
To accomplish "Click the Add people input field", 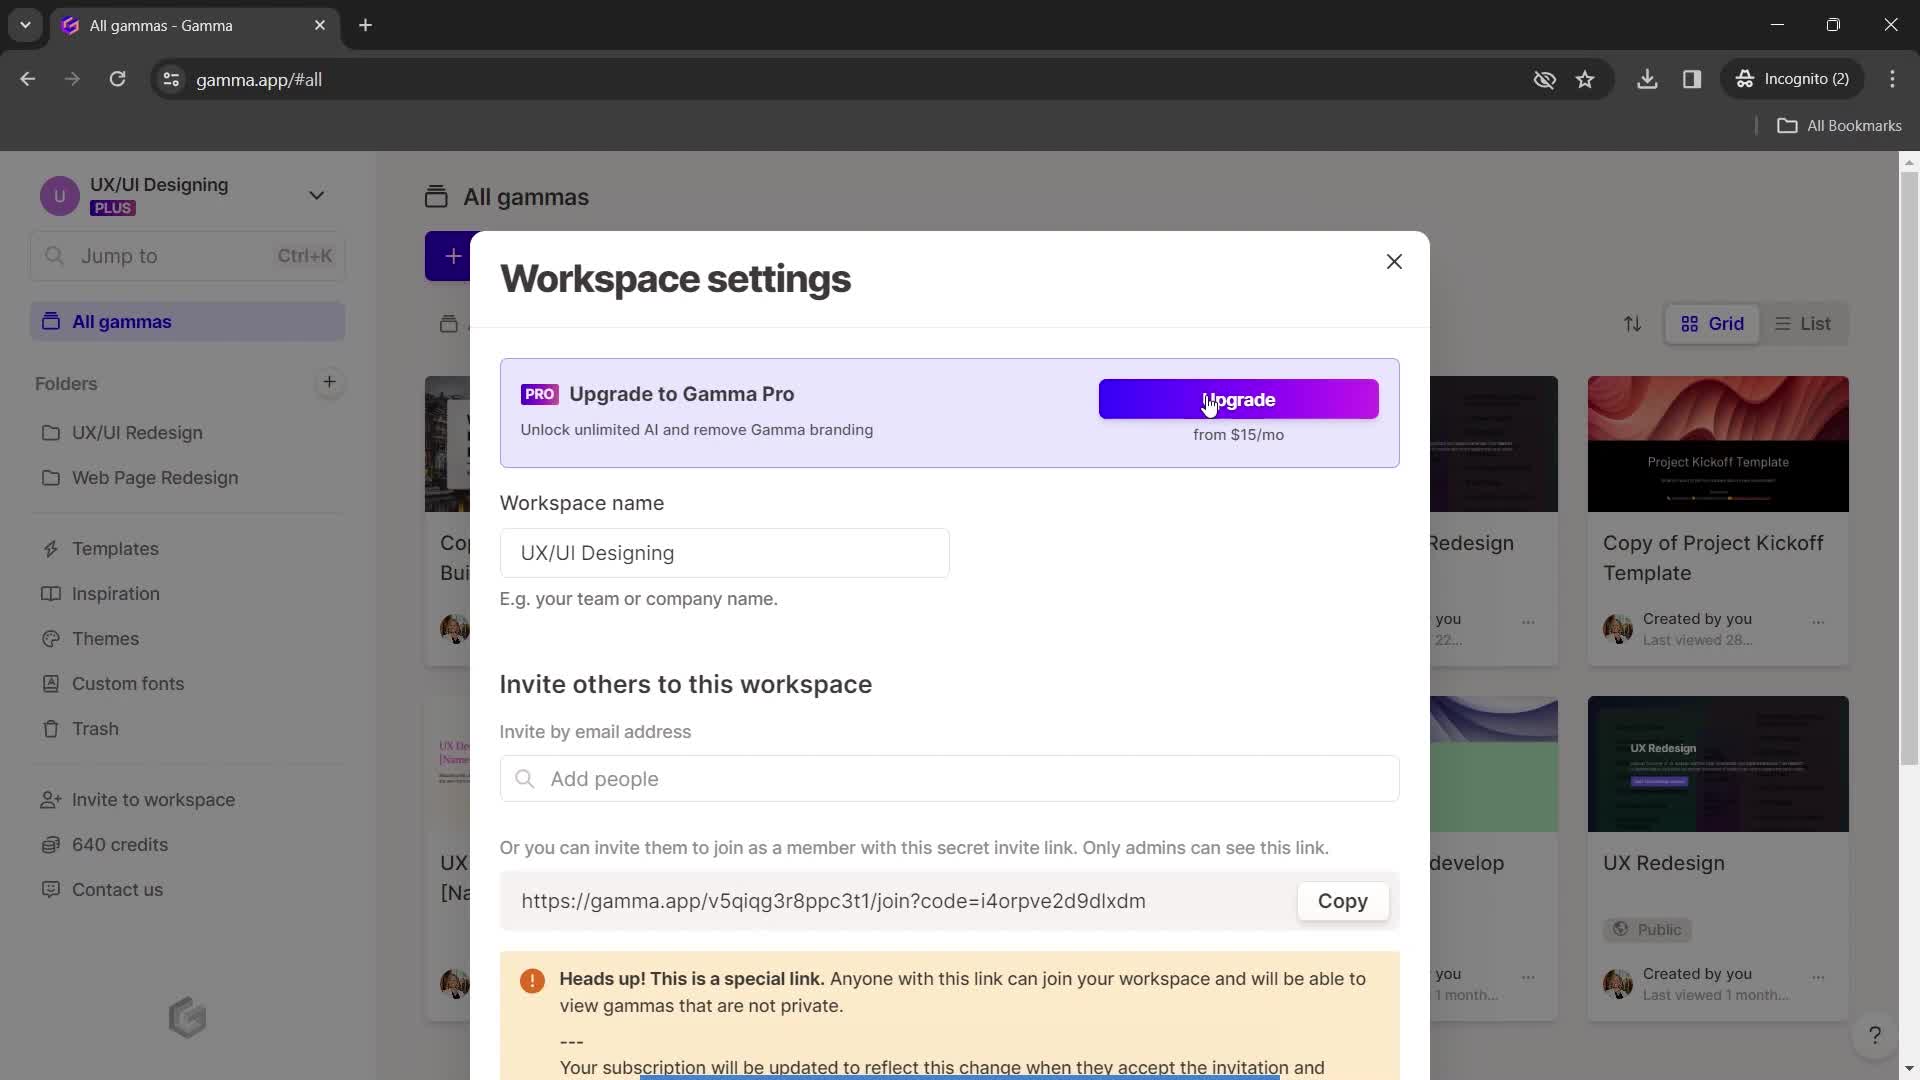I will pyautogui.click(x=948, y=779).
